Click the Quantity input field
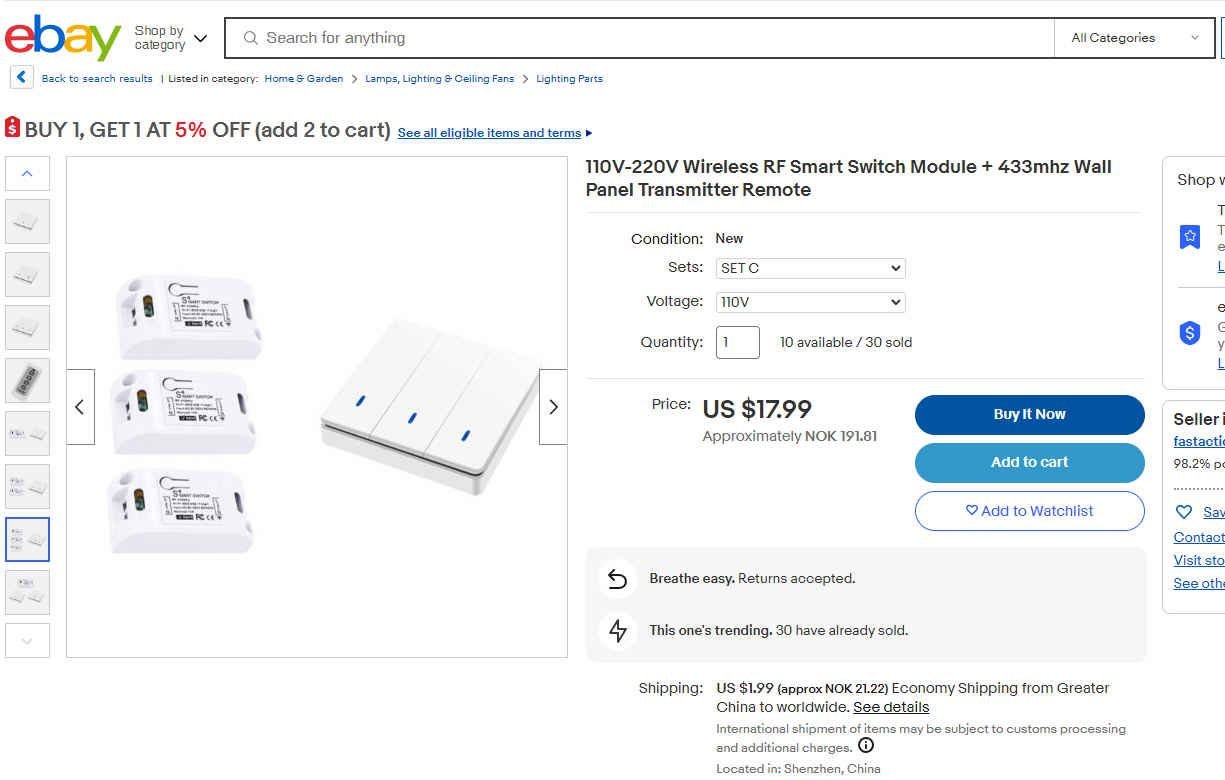1225x780 pixels. click(737, 342)
